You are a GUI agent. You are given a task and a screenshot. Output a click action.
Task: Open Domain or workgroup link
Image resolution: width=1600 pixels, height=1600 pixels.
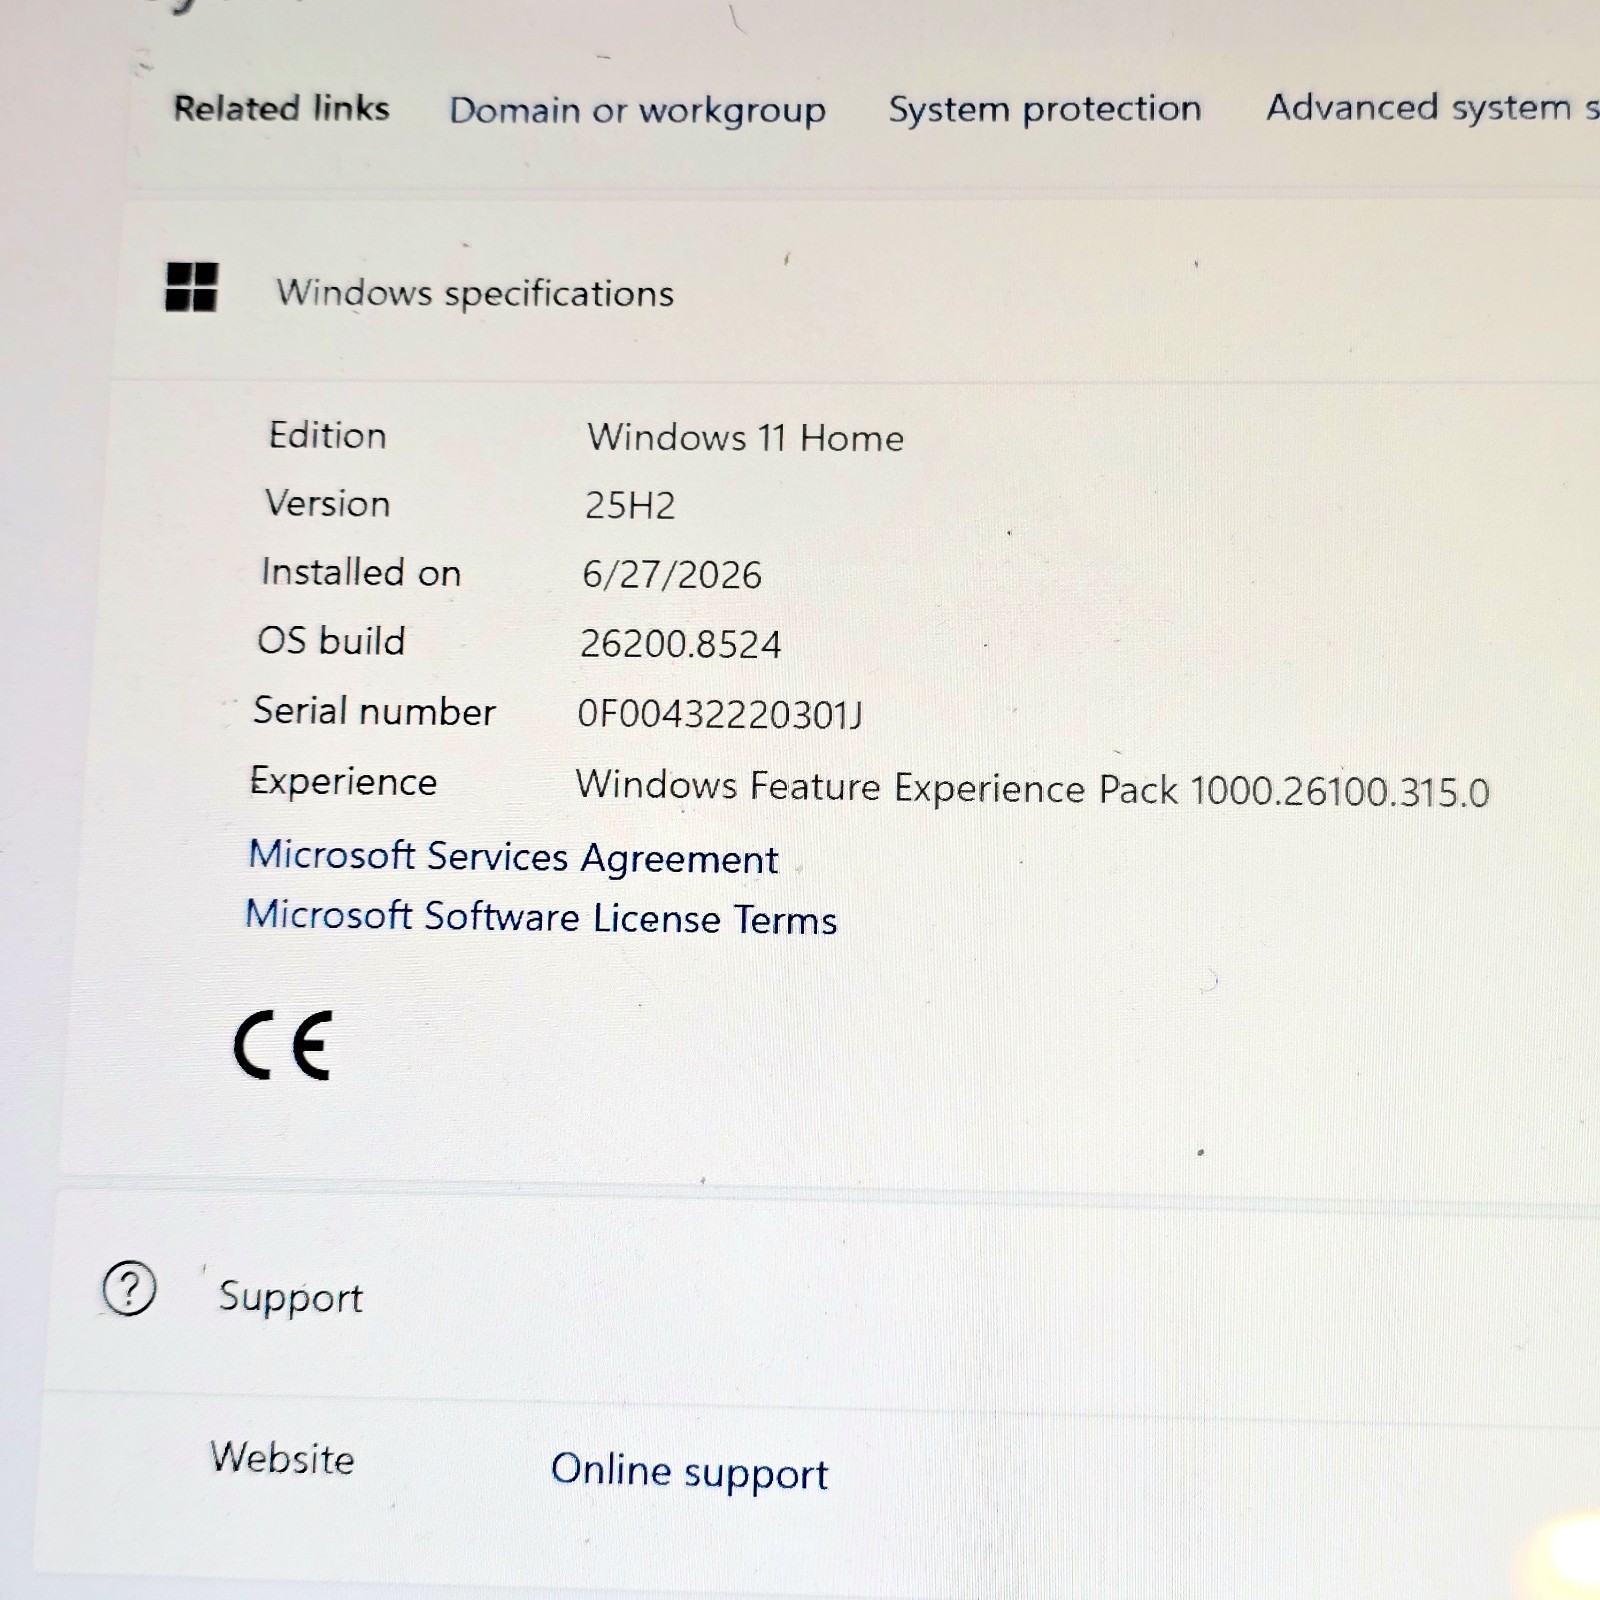[x=637, y=110]
